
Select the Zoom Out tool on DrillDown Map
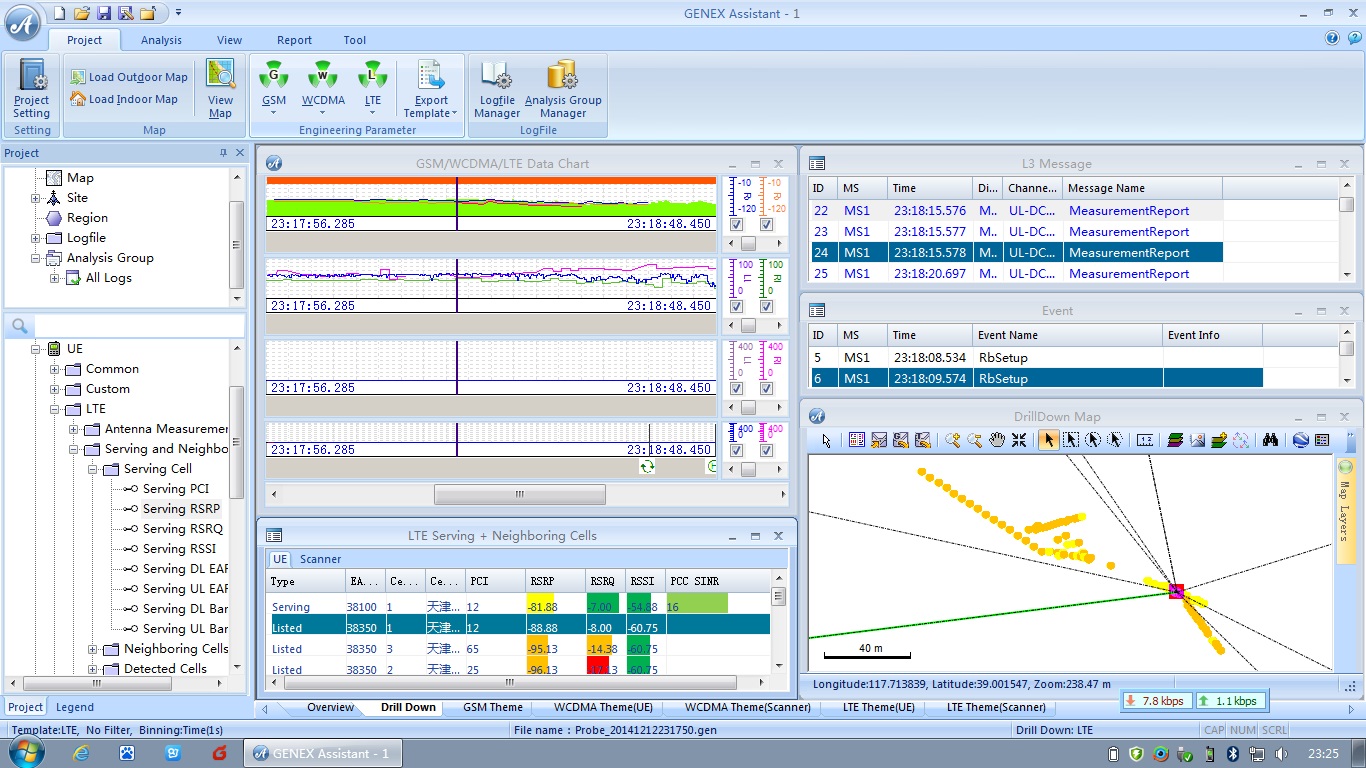point(975,440)
